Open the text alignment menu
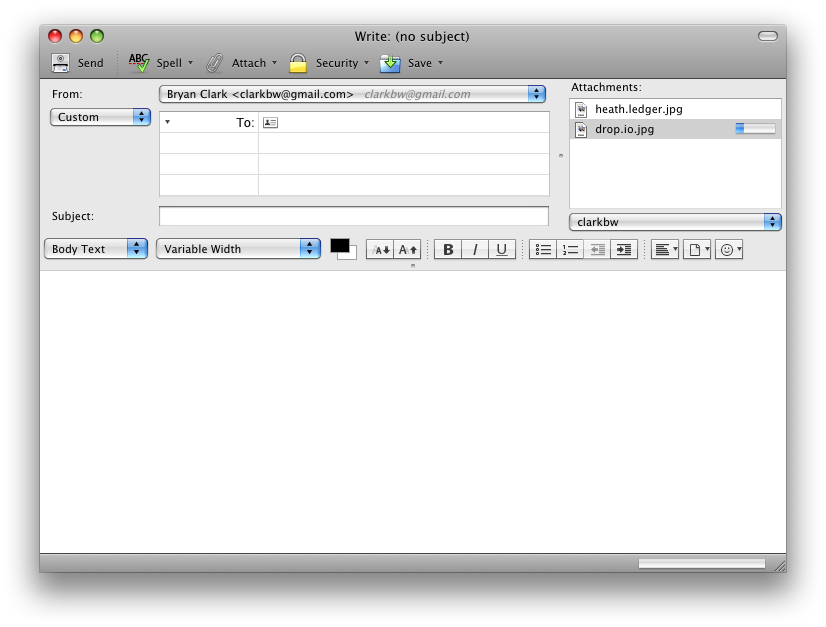Screen dimensions: 826x627 (x=665, y=250)
